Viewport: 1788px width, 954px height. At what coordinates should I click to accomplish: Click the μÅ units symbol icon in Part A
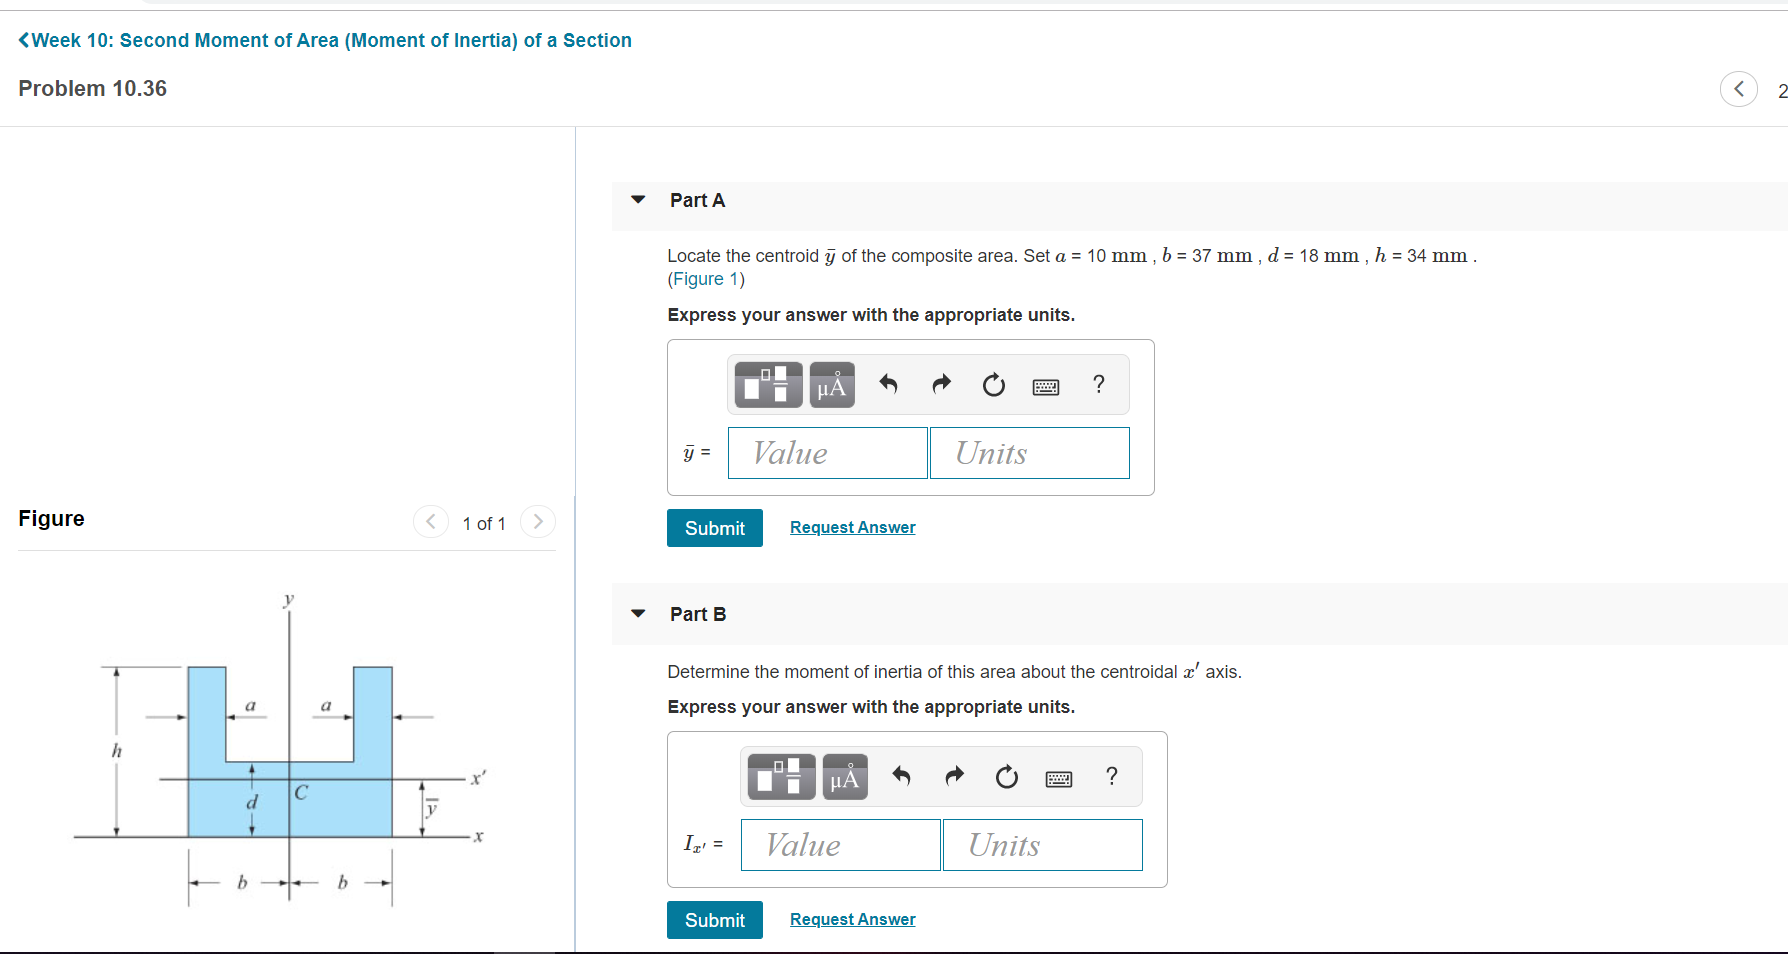tap(830, 384)
